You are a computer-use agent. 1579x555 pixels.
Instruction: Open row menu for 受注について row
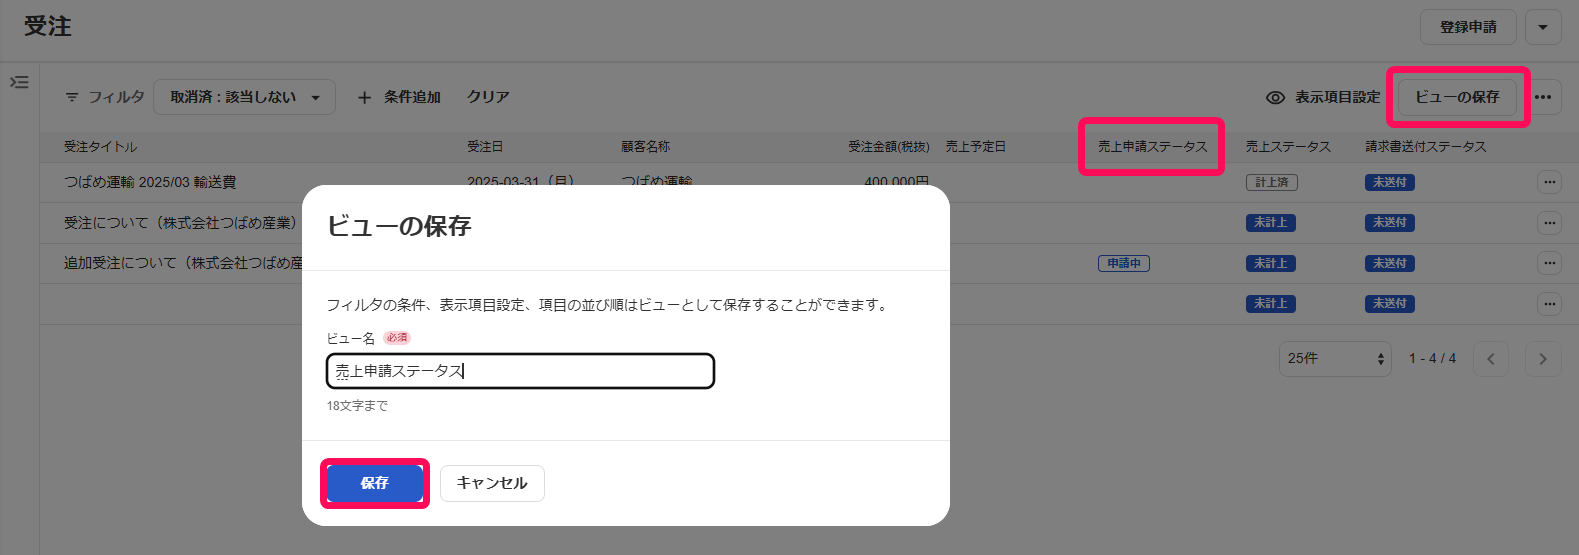pos(1549,223)
